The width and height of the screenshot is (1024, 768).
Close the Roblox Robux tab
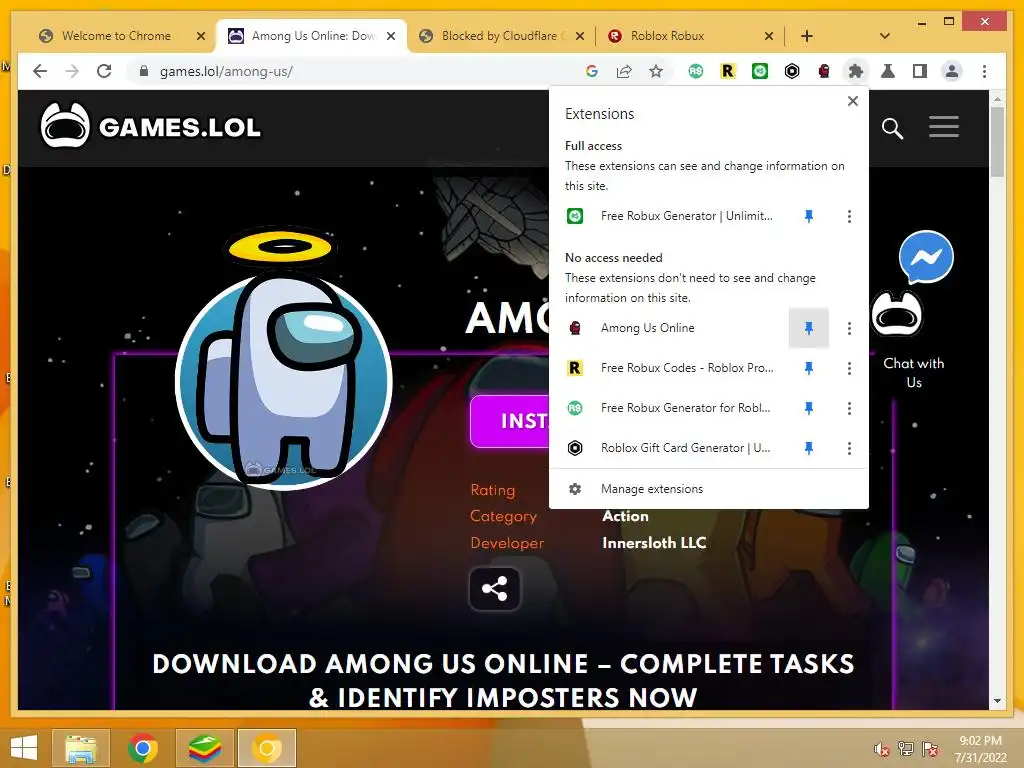click(x=769, y=36)
